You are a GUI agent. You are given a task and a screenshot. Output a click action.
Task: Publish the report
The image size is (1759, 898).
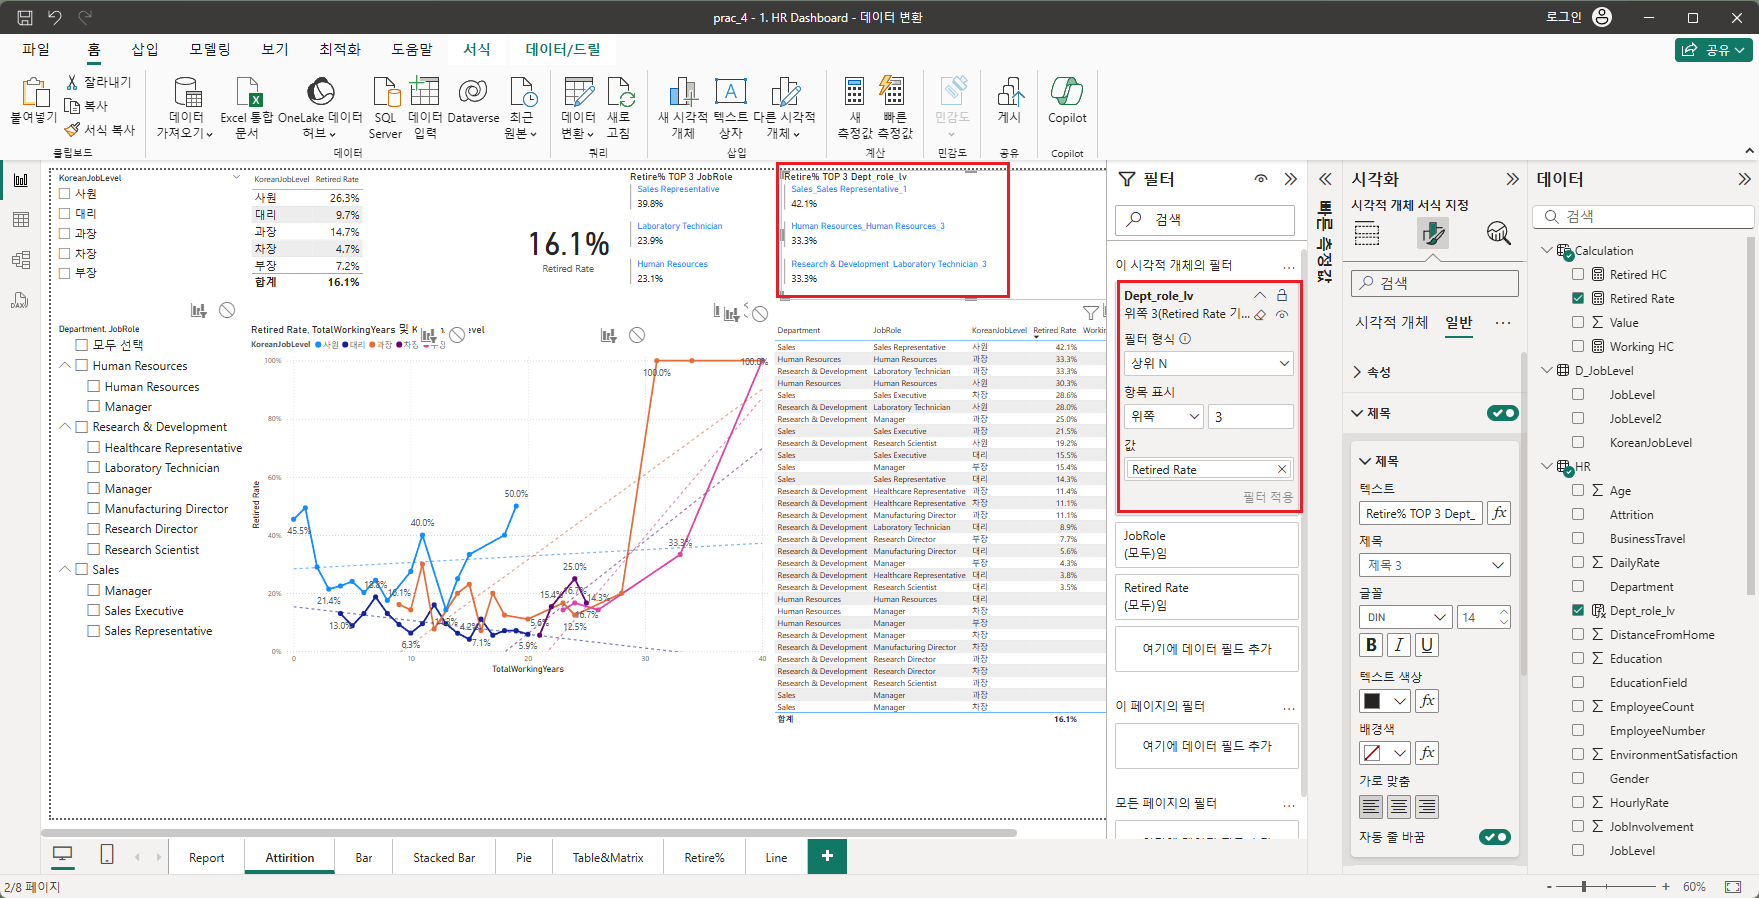(1009, 101)
